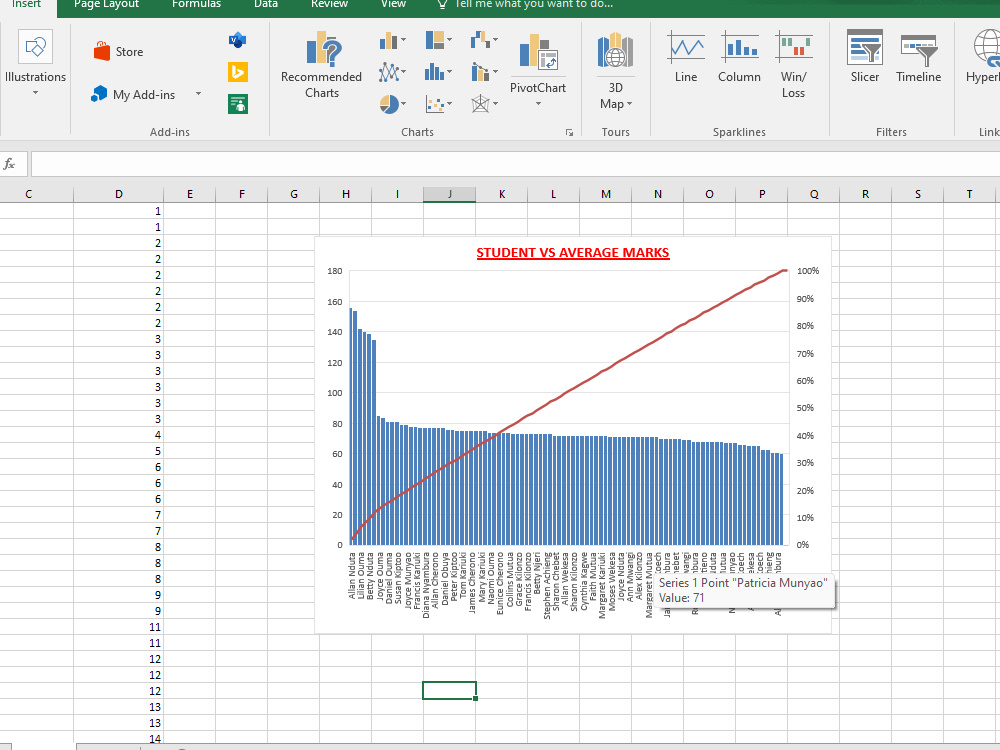Switch to the Data tab
Viewport: 1000px width, 750px height.
[266, 4]
